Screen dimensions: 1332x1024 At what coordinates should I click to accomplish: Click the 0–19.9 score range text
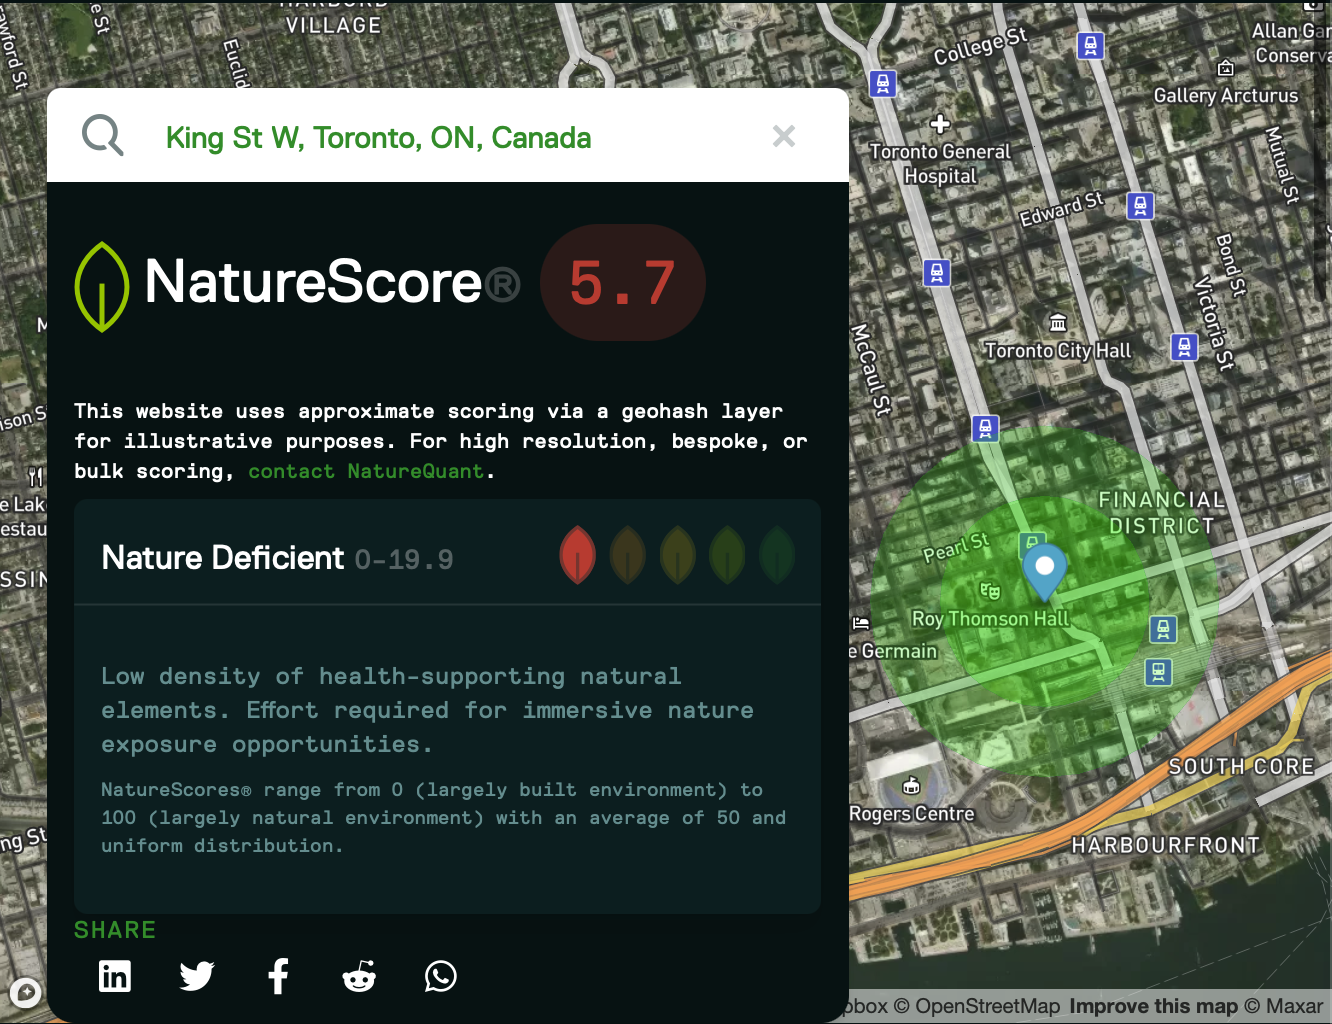(x=404, y=559)
